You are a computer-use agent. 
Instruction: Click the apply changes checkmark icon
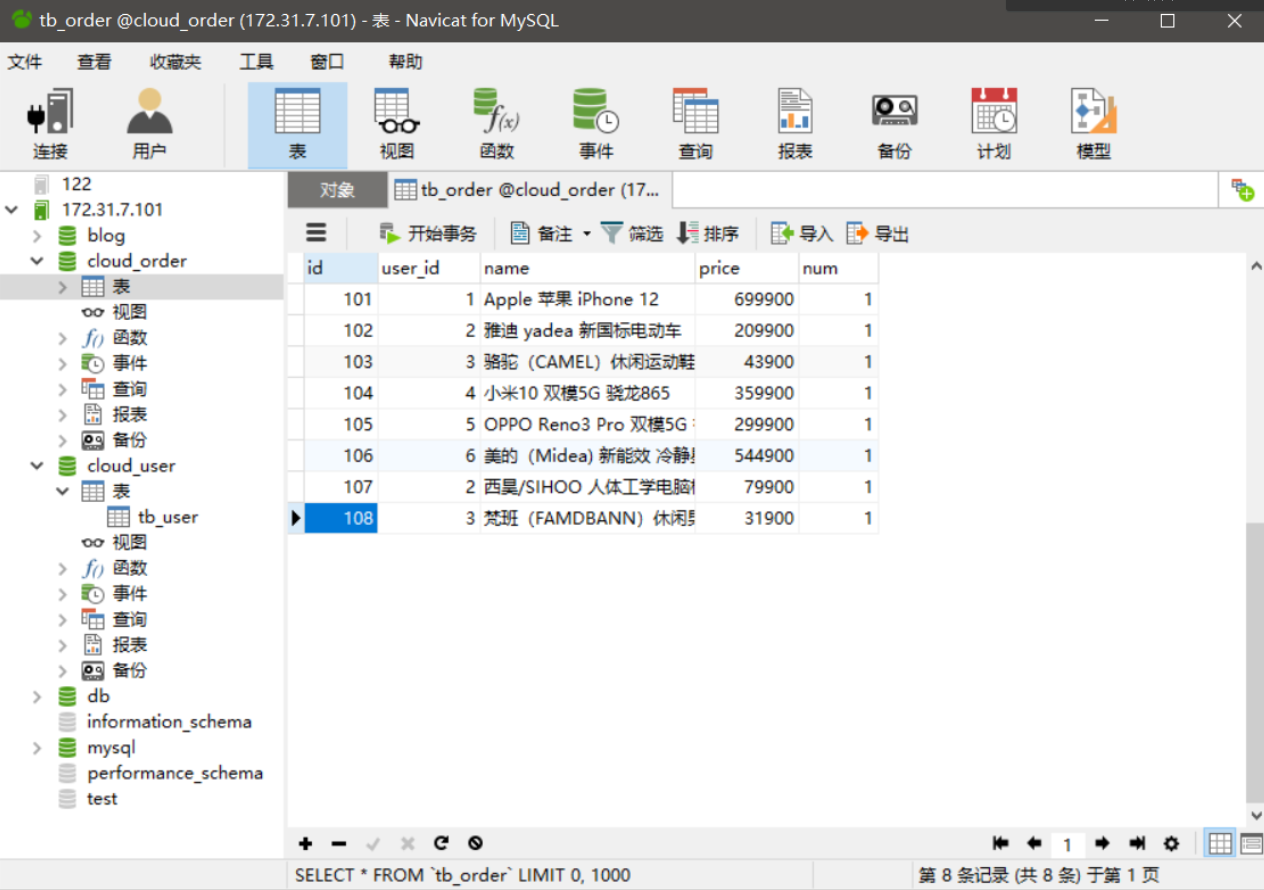[x=373, y=843]
